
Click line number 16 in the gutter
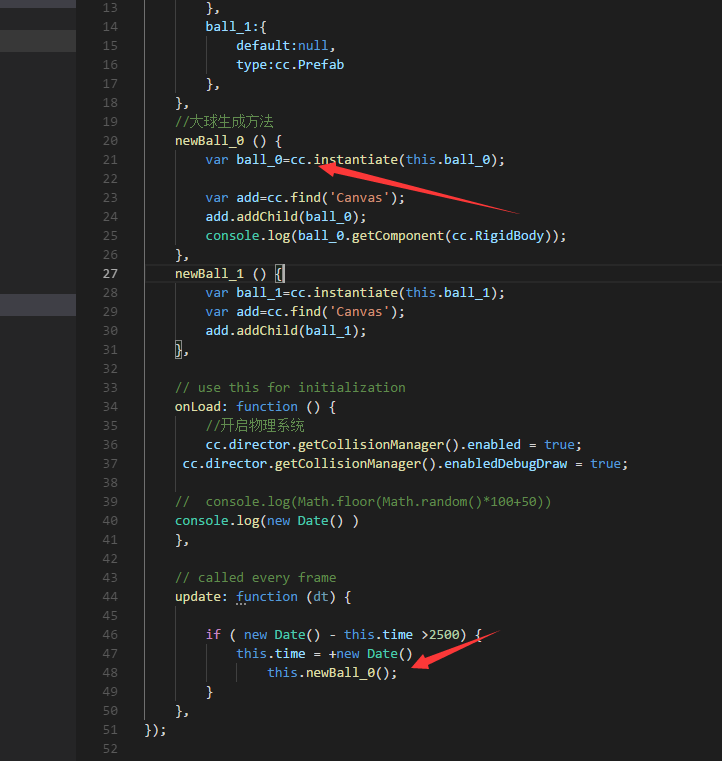(x=110, y=65)
